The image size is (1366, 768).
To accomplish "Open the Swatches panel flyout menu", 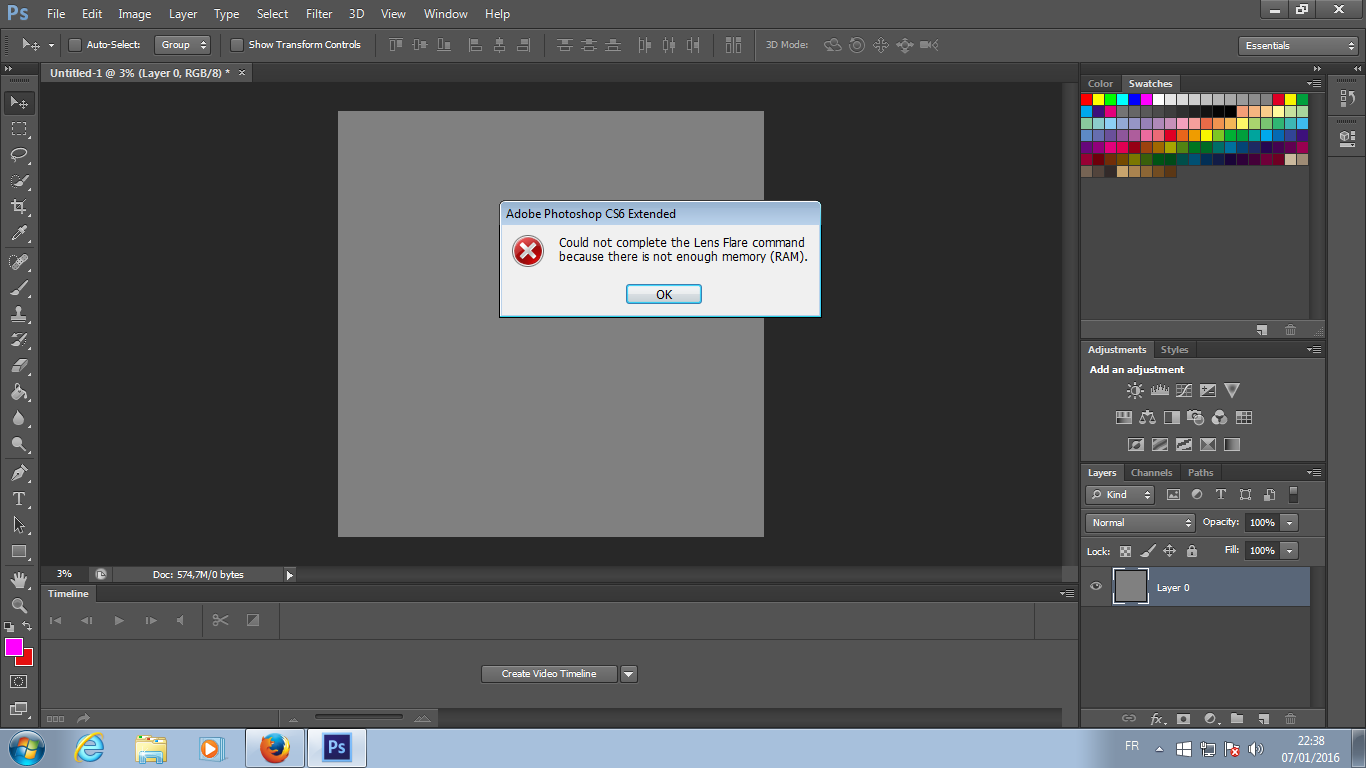I will tap(1314, 84).
